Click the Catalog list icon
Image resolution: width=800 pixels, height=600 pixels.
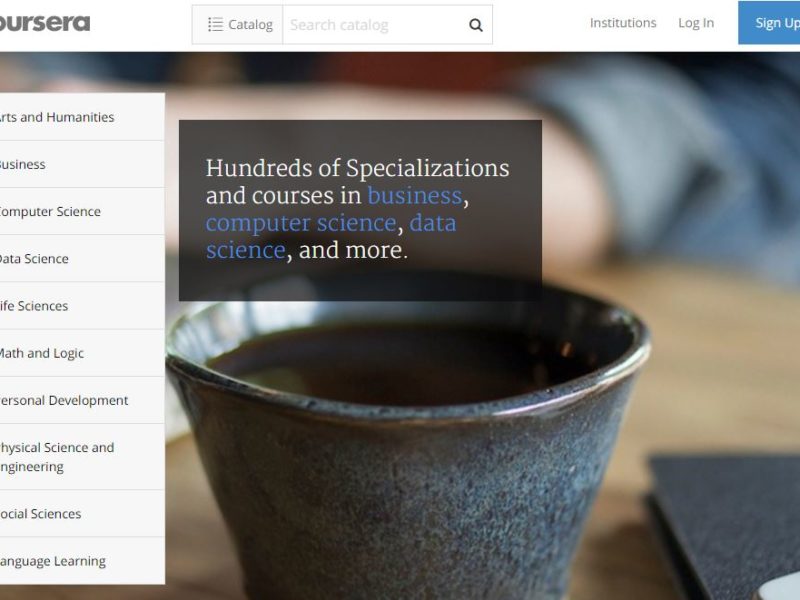coord(215,24)
